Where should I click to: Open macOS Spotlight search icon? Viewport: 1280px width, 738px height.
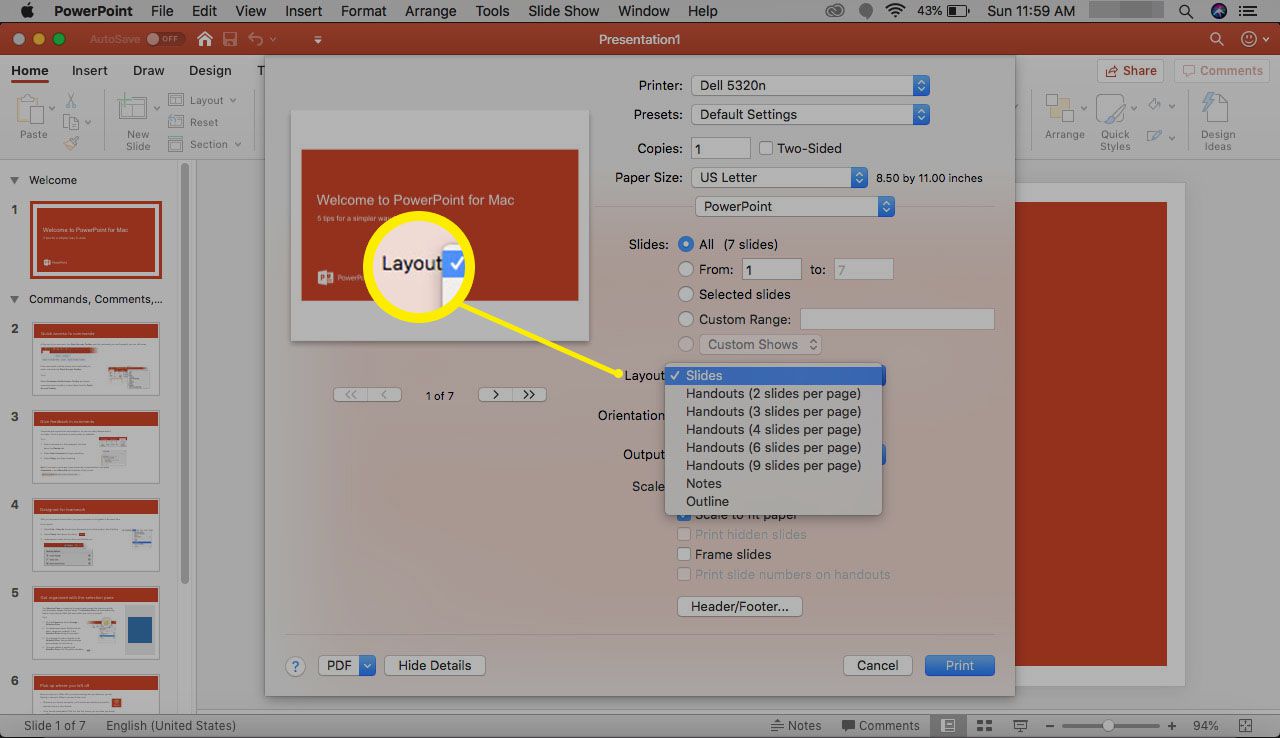coord(1185,11)
